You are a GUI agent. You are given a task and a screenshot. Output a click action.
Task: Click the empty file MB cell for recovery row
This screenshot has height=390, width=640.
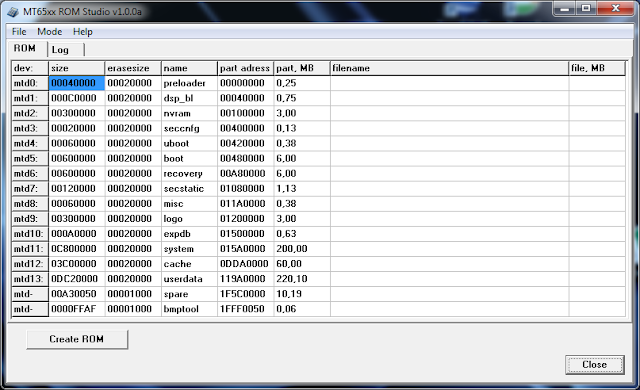597,174
